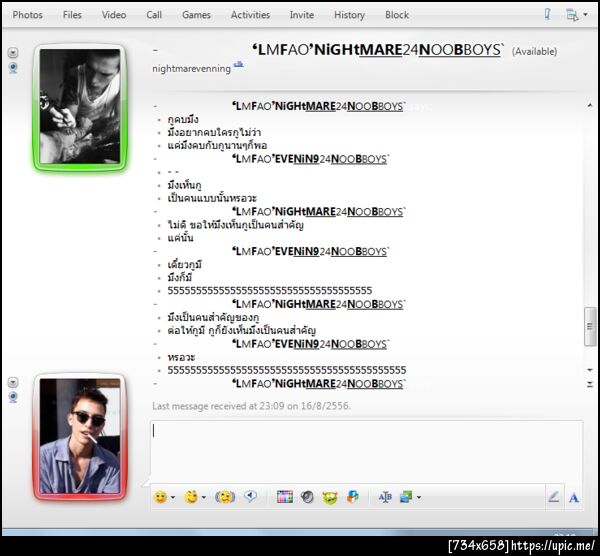Click the nightmarevenning personal message
Screen dimensions: 600x556
coord(191,69)
